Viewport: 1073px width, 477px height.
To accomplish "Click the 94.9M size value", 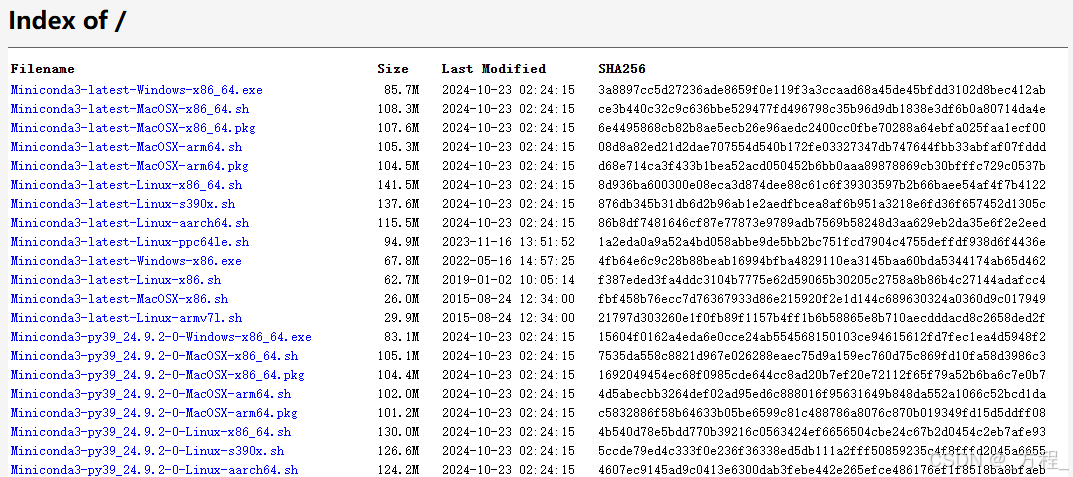I will pos(402,242).
